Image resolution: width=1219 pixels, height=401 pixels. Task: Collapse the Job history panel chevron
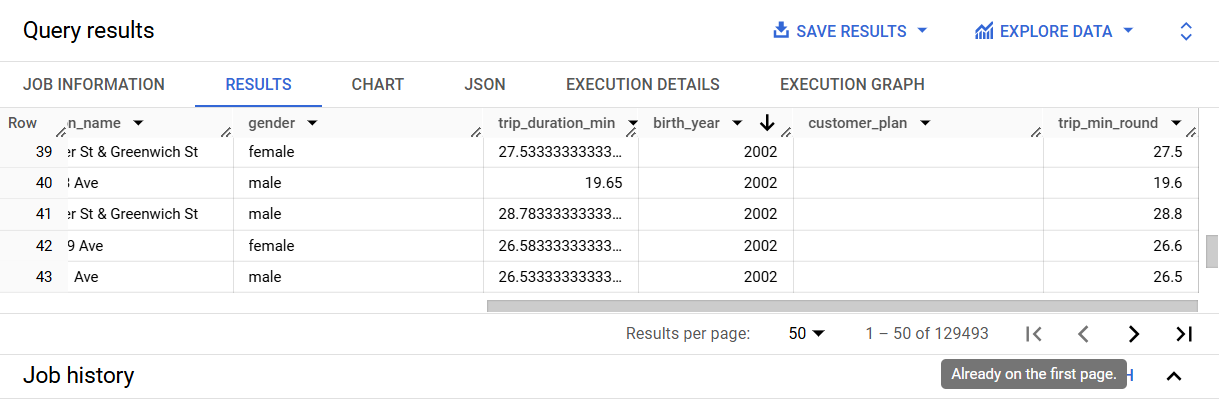point(1175,376)
